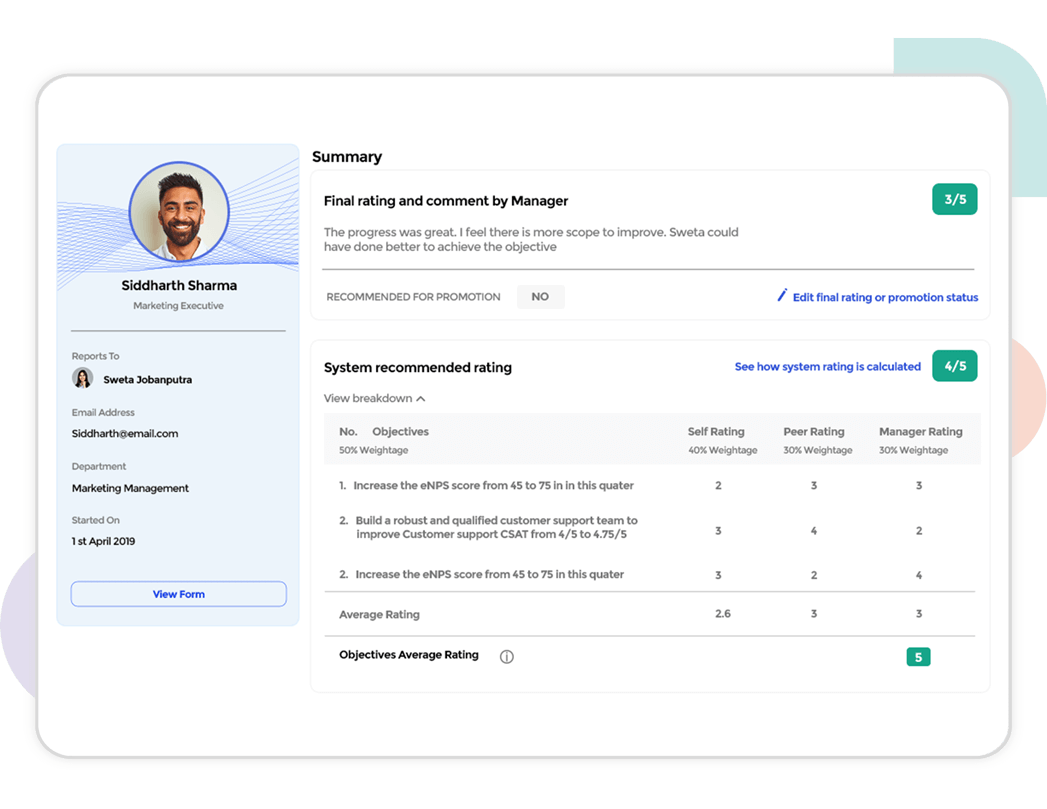
Task: Click the green 5 objectives average badge
Action: click(x=918, y=657)
